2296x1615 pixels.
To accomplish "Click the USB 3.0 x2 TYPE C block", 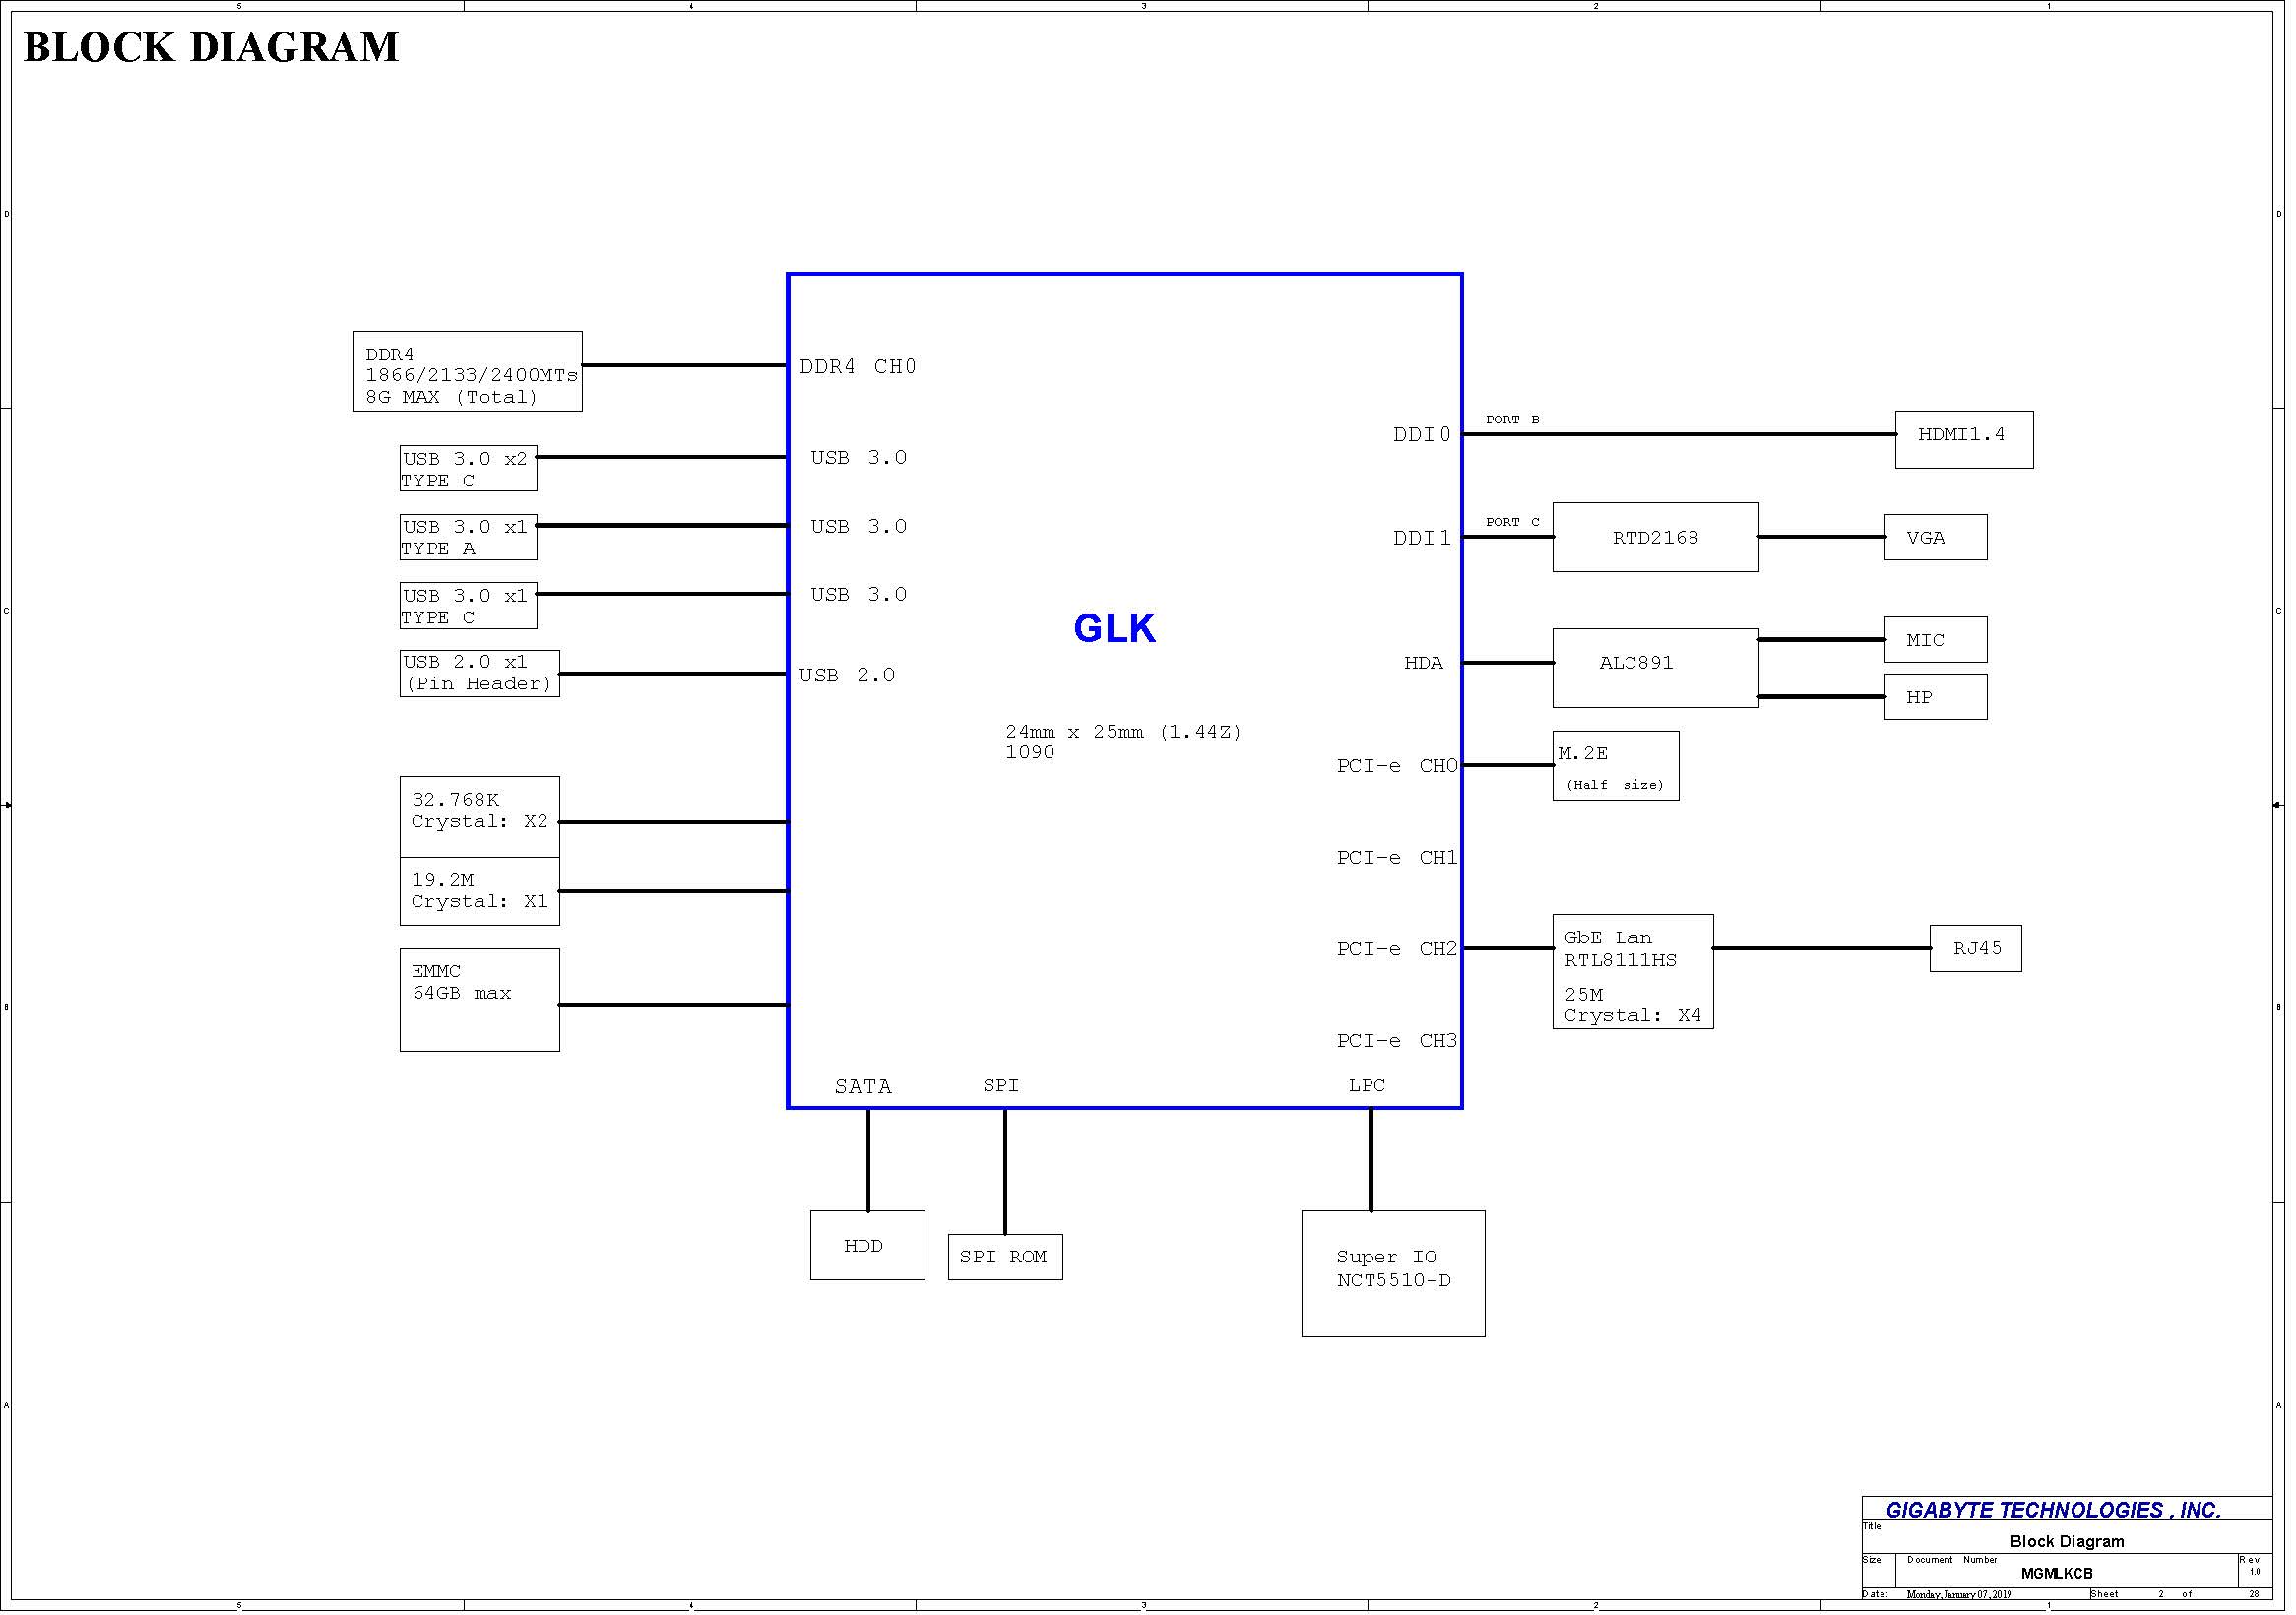I will click(x=470, y=470).
